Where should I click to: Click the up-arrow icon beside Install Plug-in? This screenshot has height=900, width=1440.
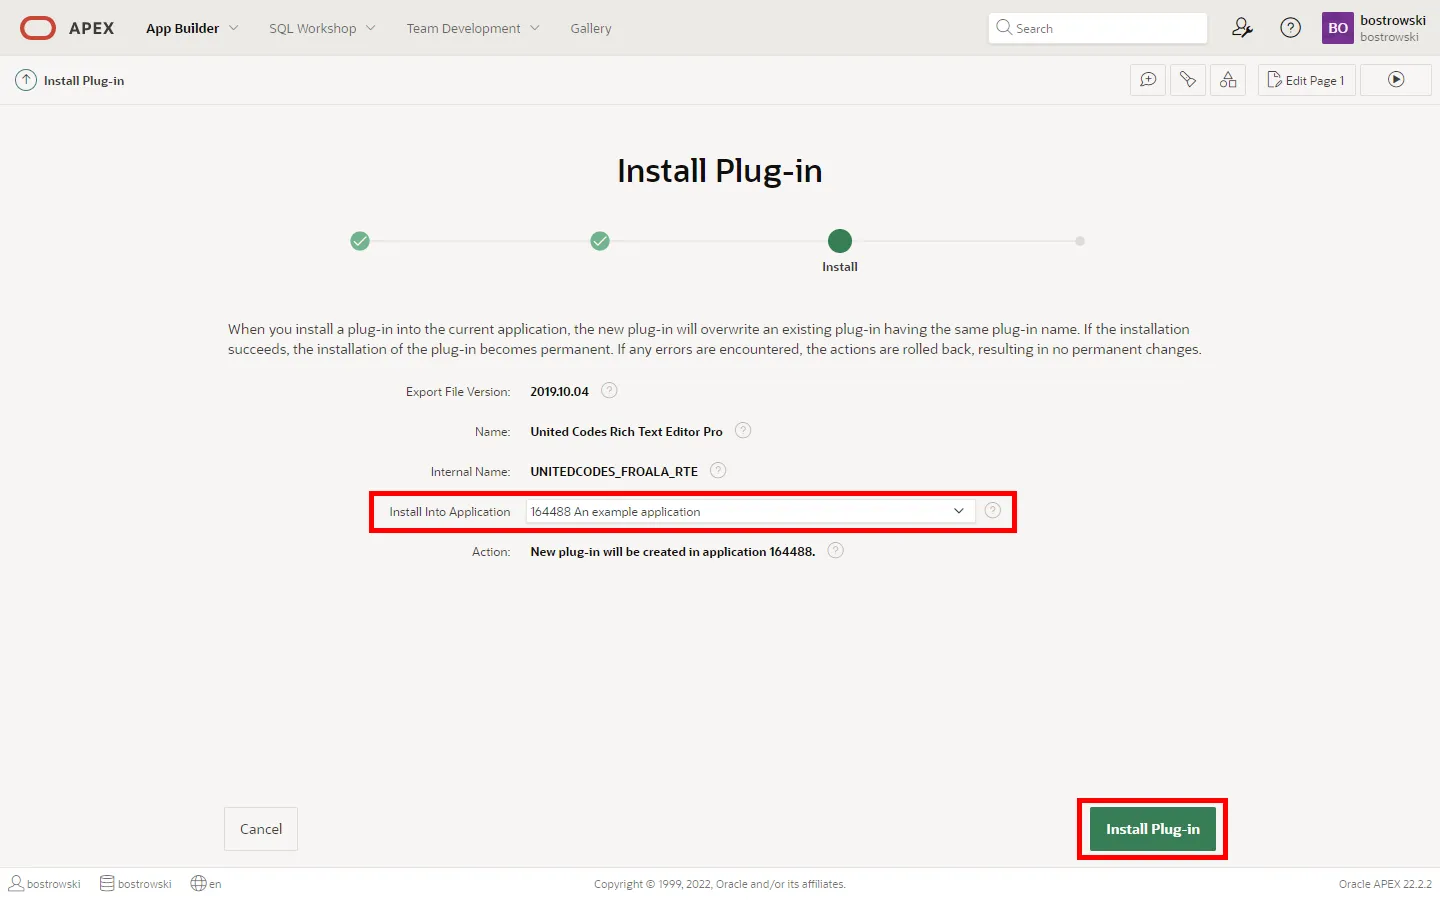pyautogui.click(x=26, y=80)
